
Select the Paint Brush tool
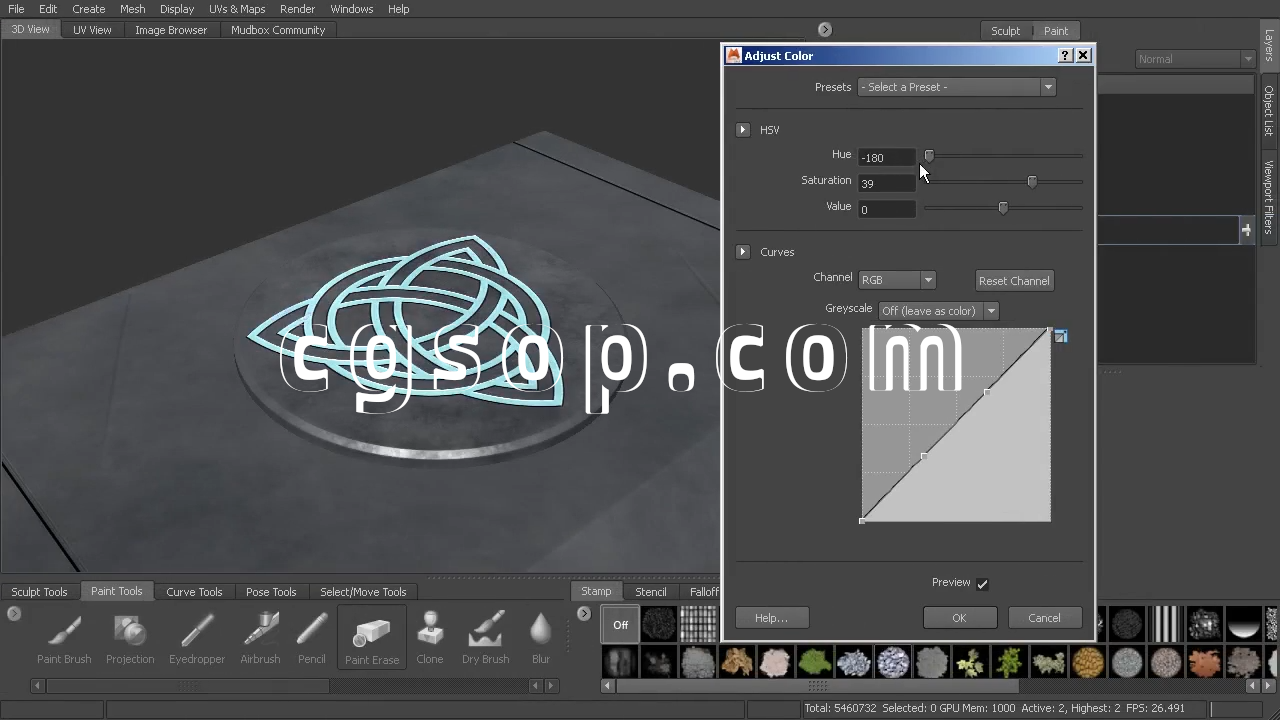pyautogui.click(x=64, y=638)
